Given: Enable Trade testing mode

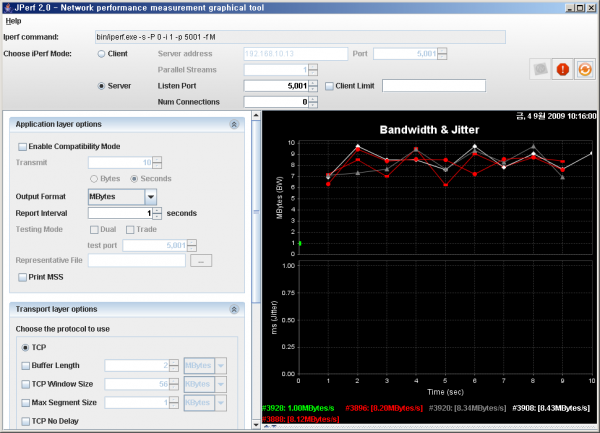Looking at the screenshot, I should (130, 230).
